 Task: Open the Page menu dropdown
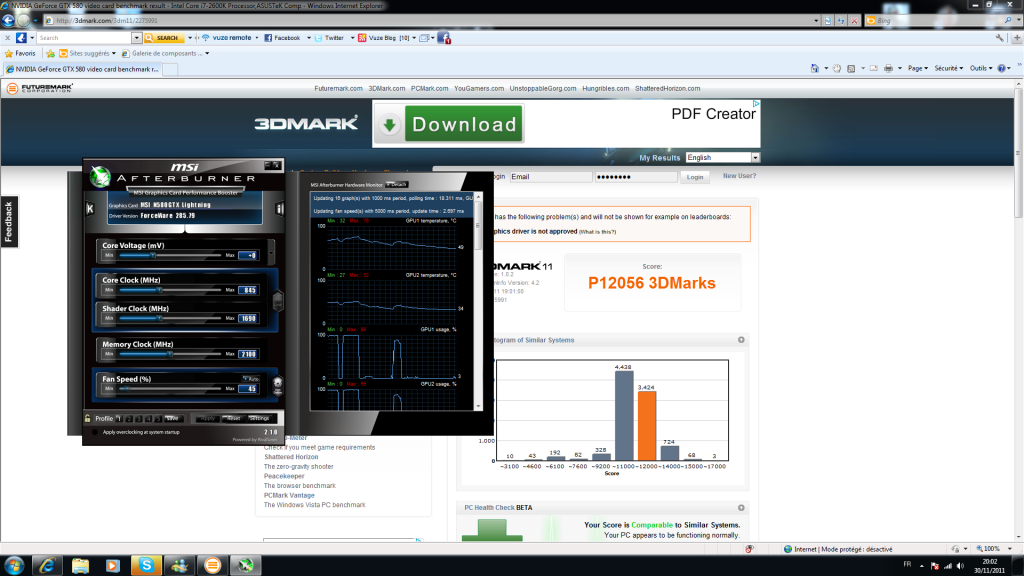918,68
